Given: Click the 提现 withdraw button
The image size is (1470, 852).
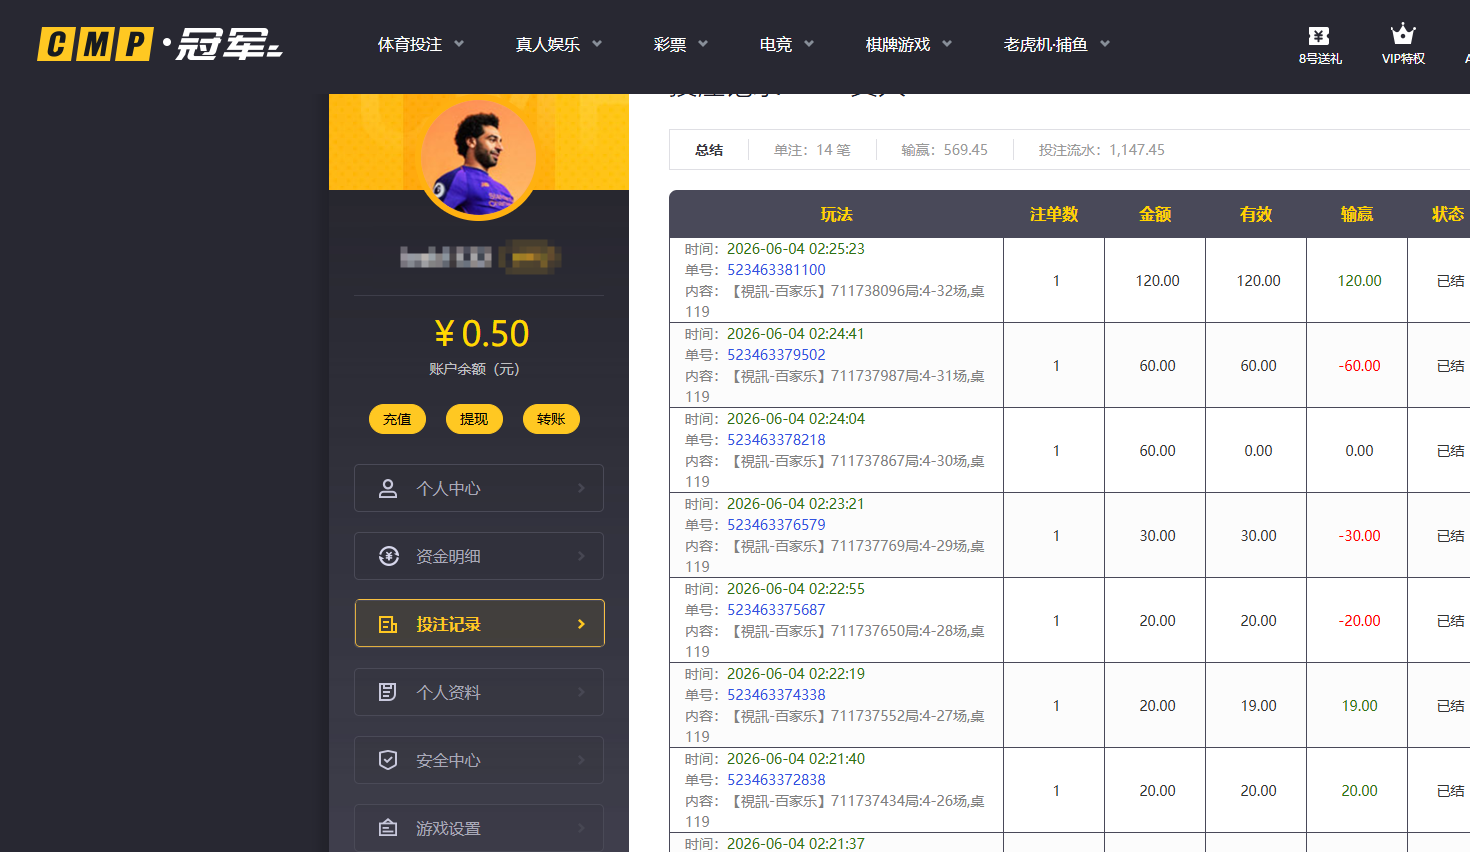Looking at the screenshot, I should (474, 419).
